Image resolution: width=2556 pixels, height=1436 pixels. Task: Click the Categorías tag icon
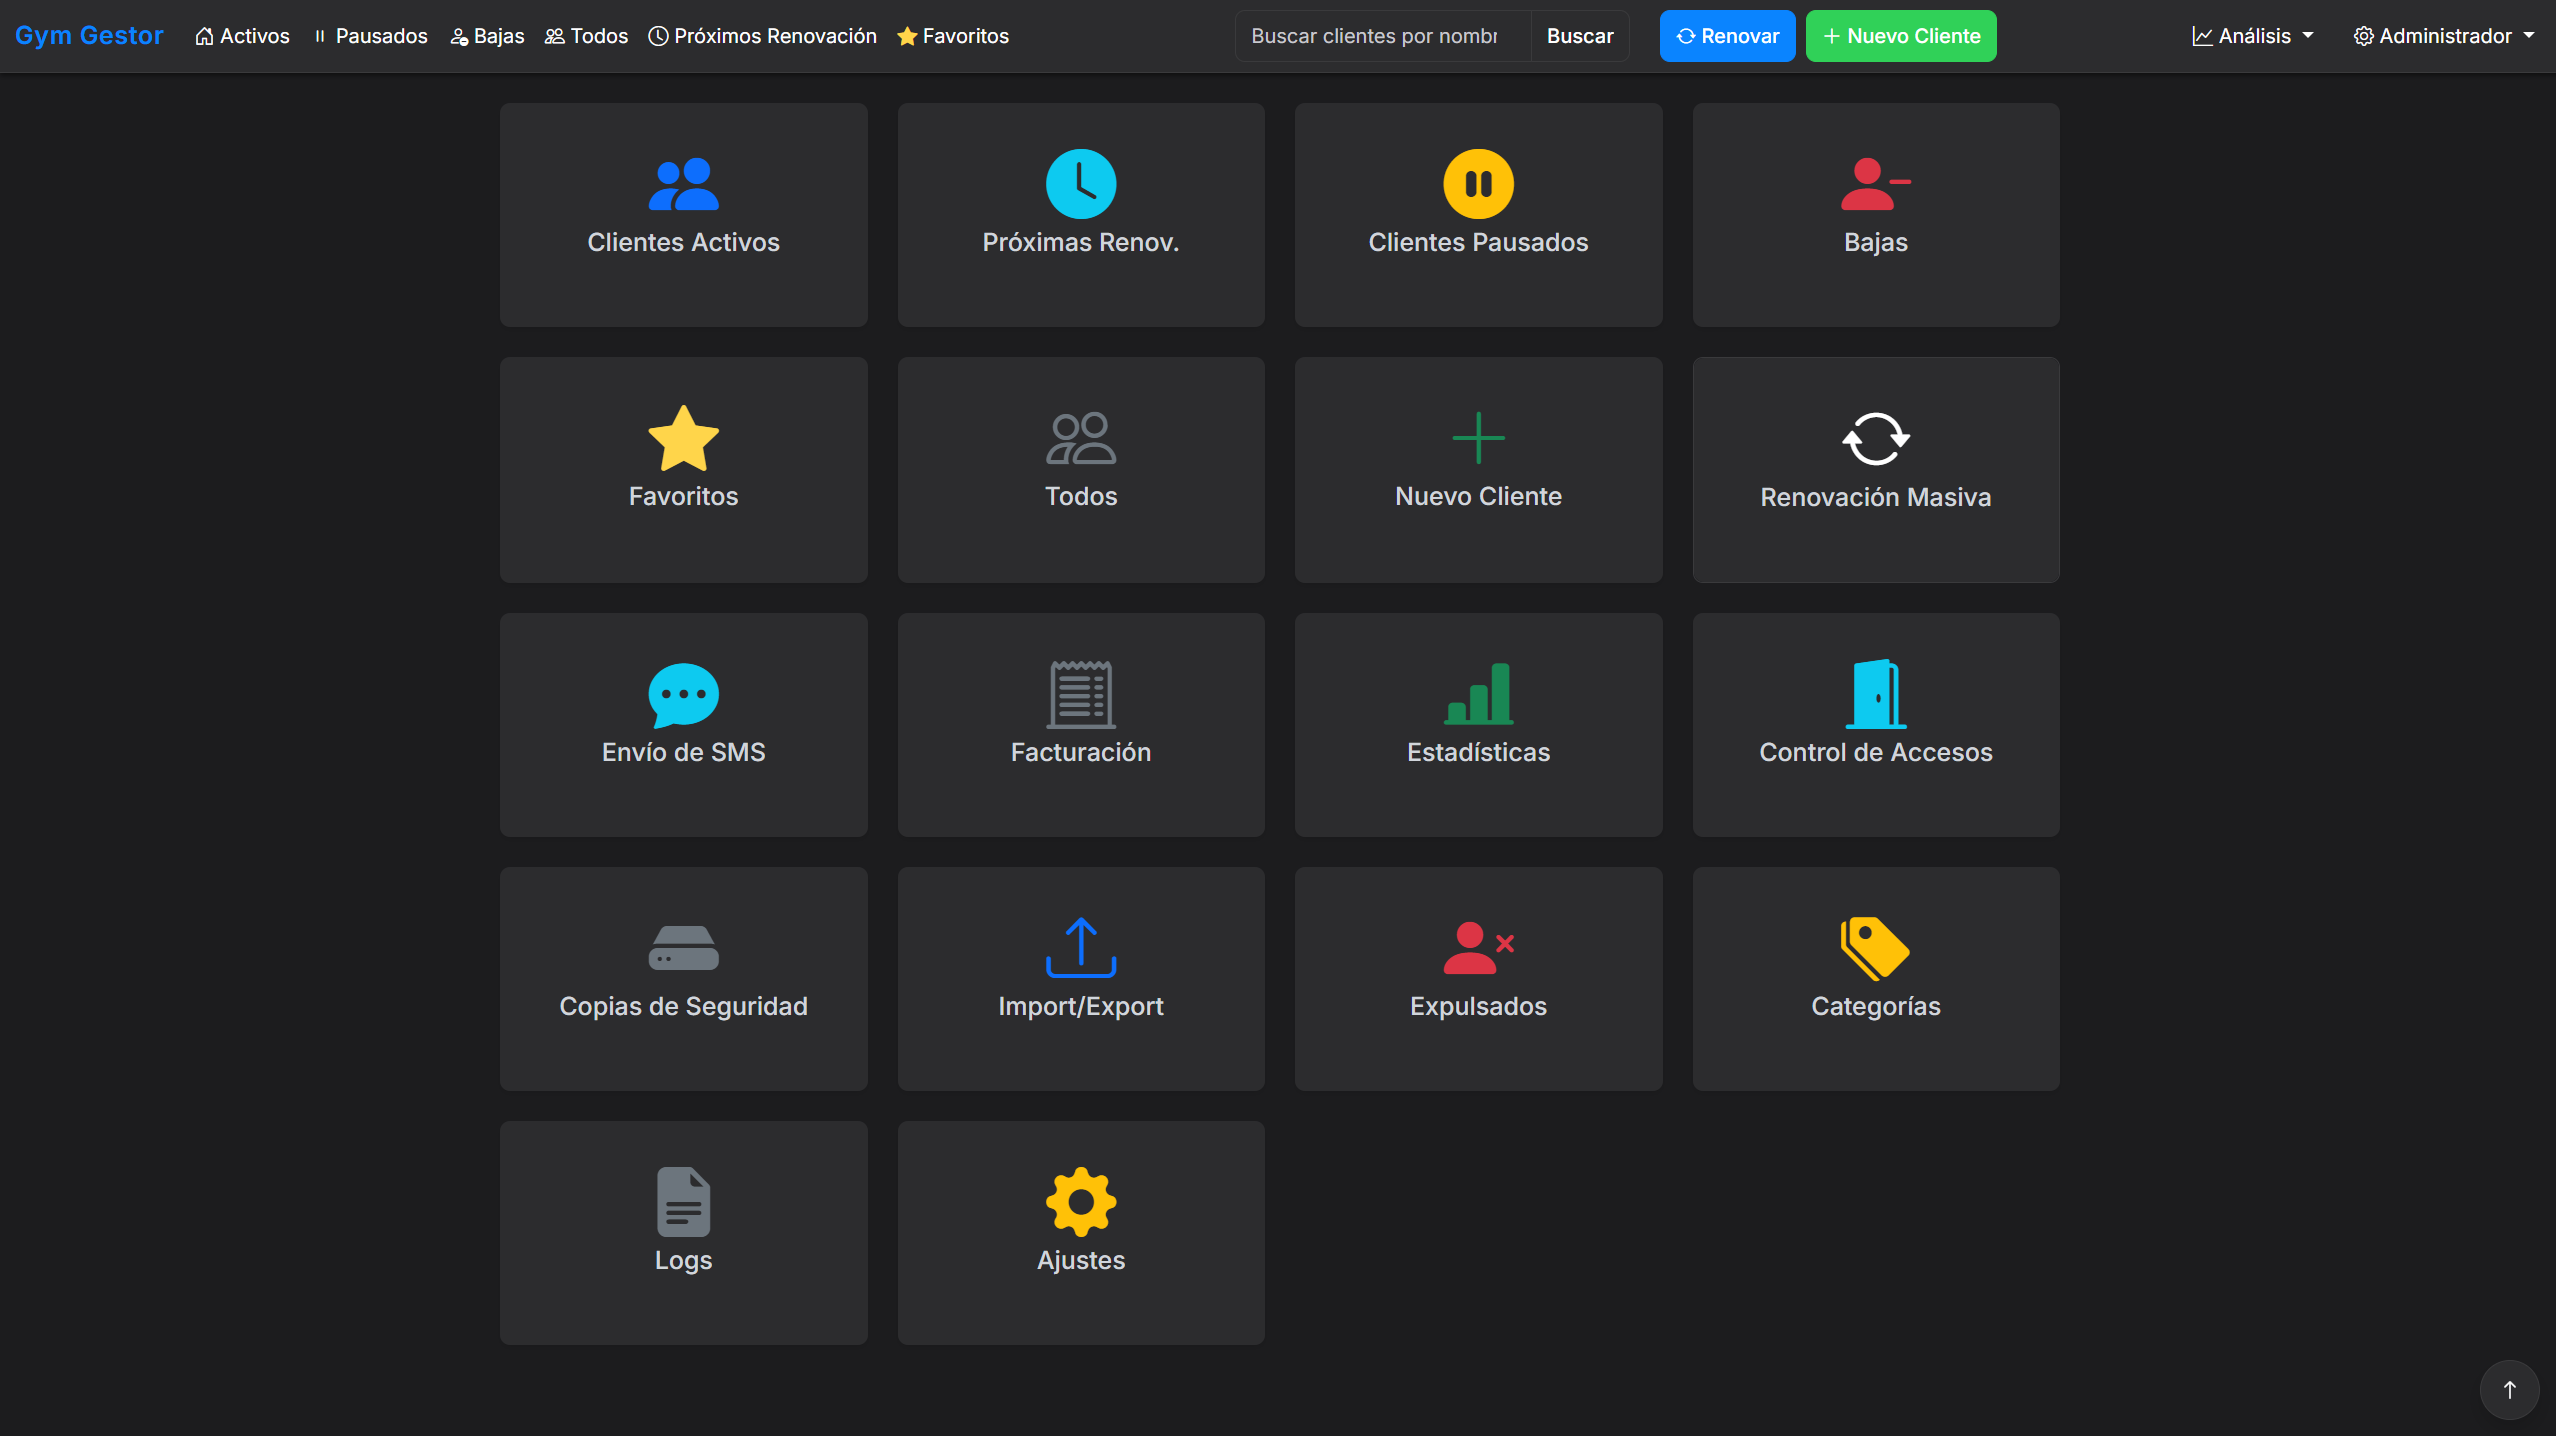(x=1874, y=947)
